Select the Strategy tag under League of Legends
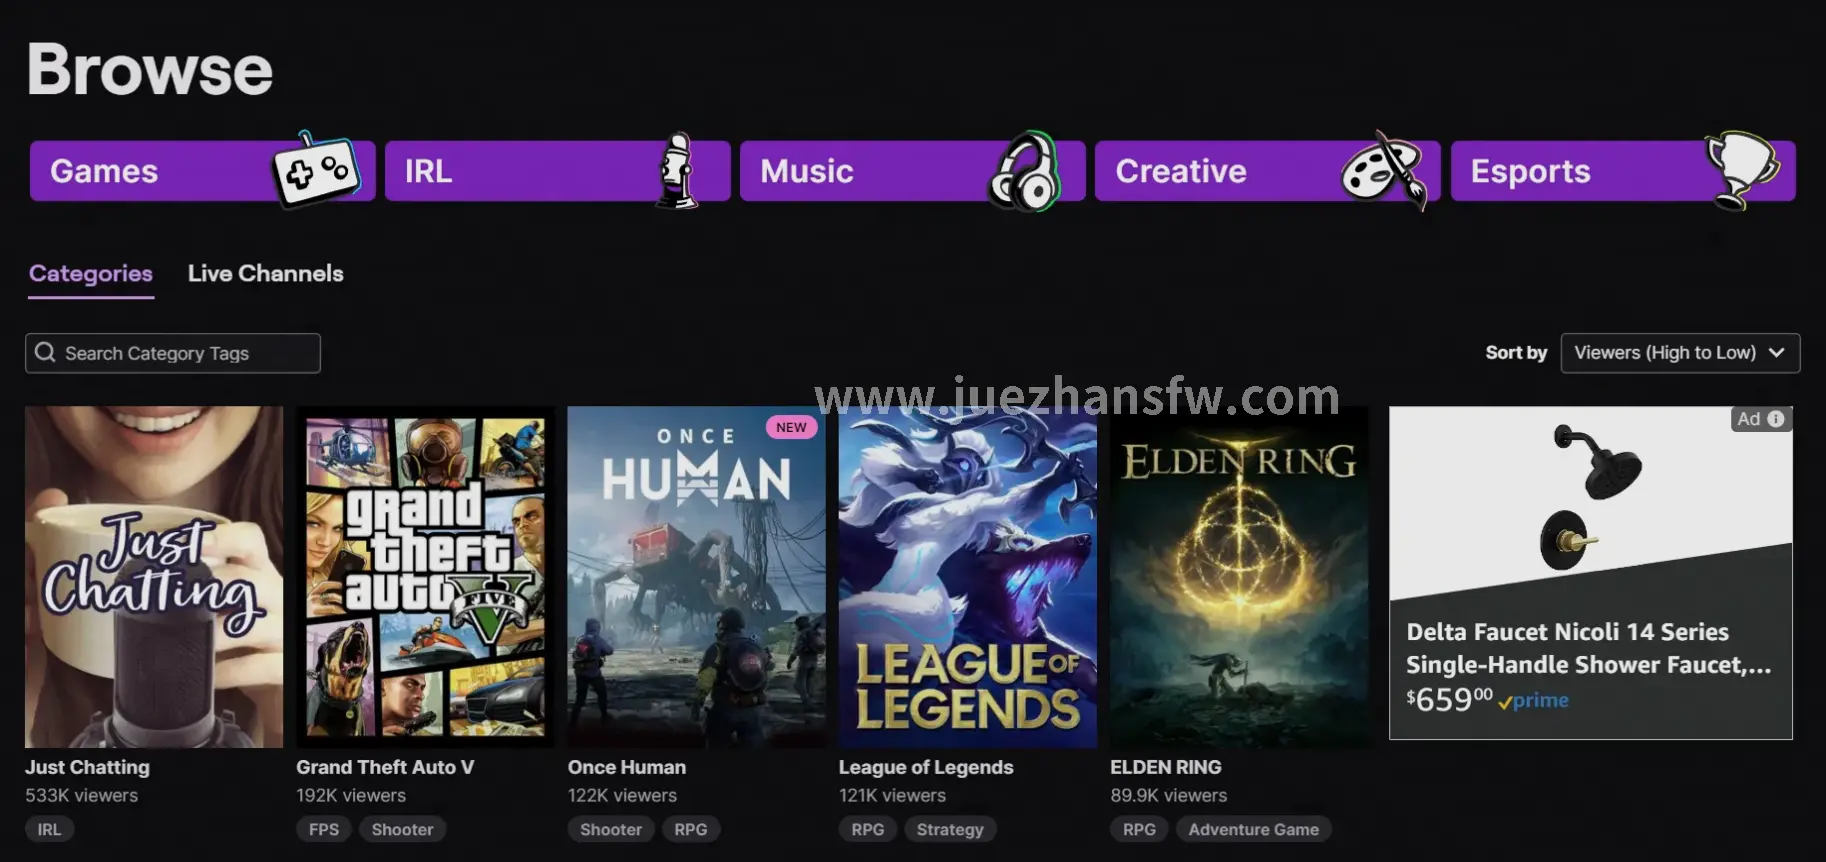 coord(950,829)
